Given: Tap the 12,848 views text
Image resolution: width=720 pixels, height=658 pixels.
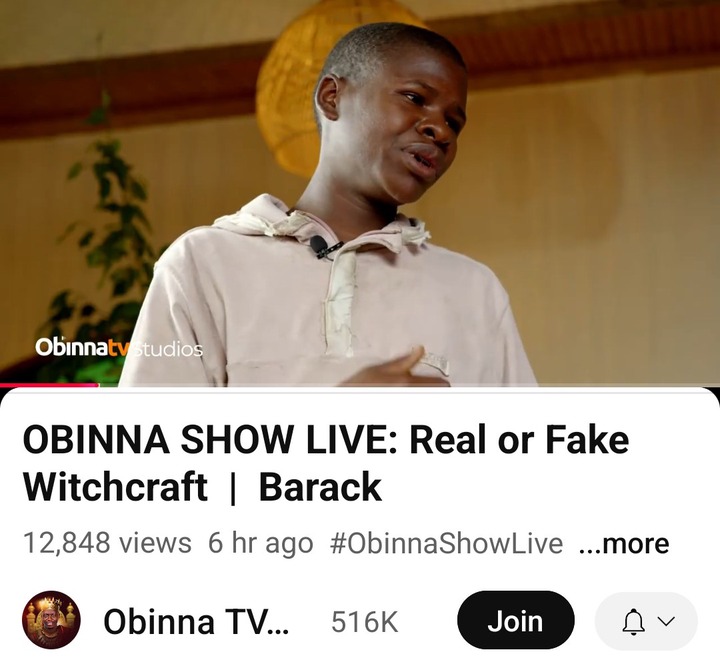Looking at the screenshot, I should (107, 543).
